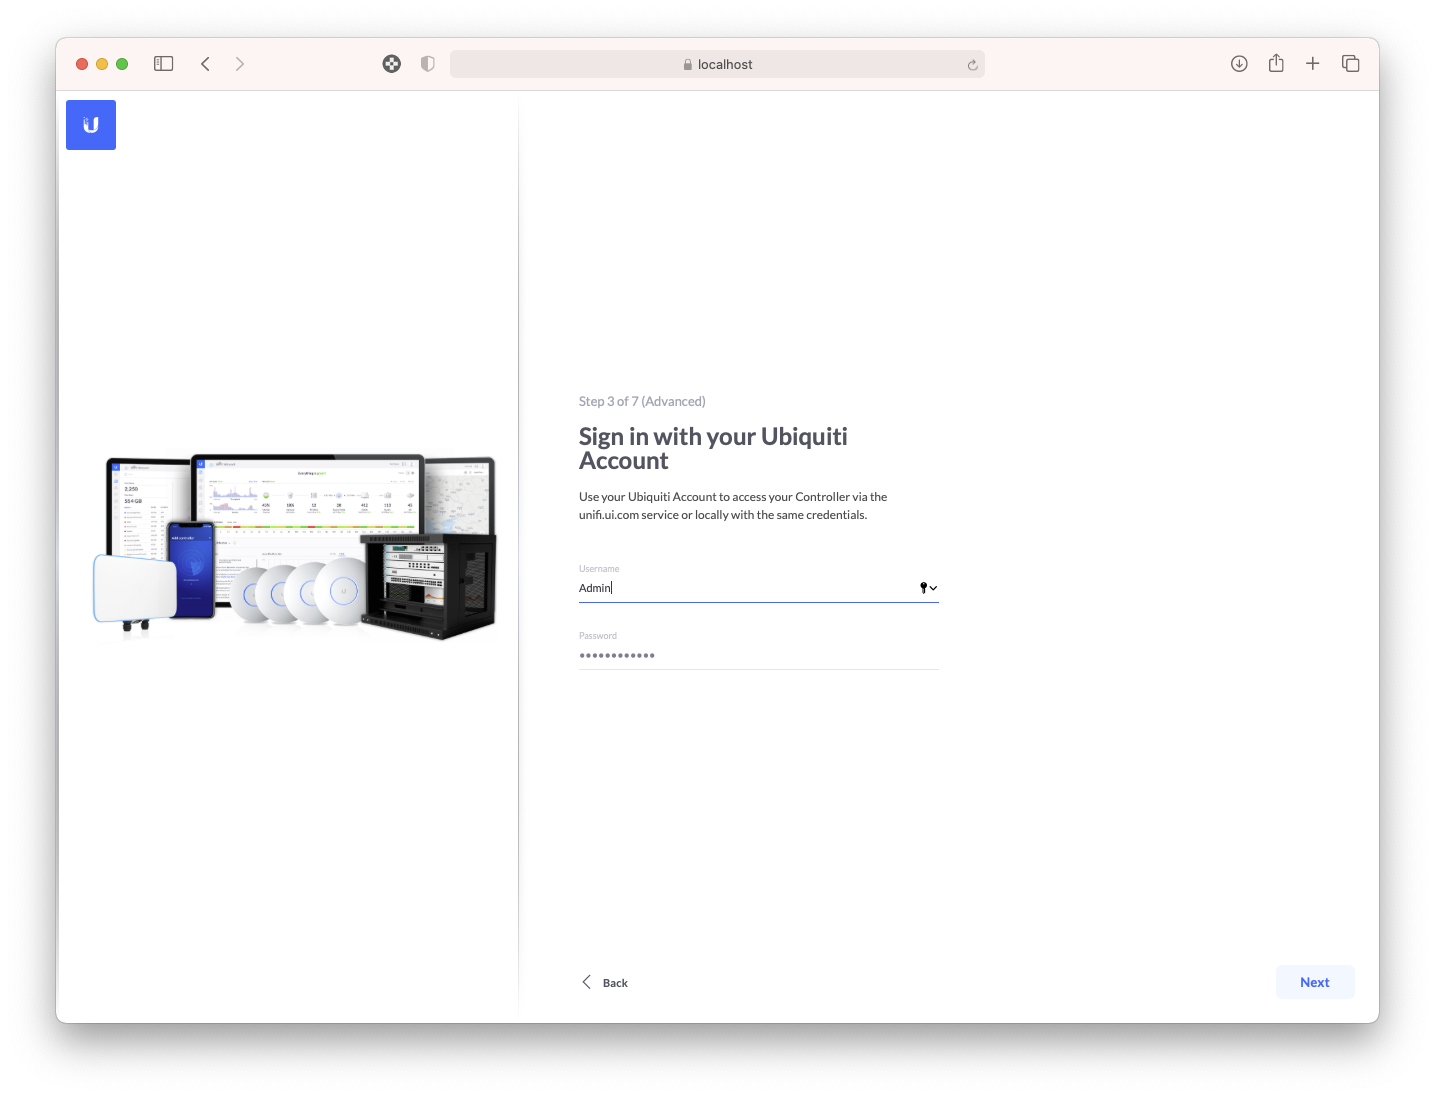Click the UniFi devices product image
1435x1097 pixels.
point(297,548)
